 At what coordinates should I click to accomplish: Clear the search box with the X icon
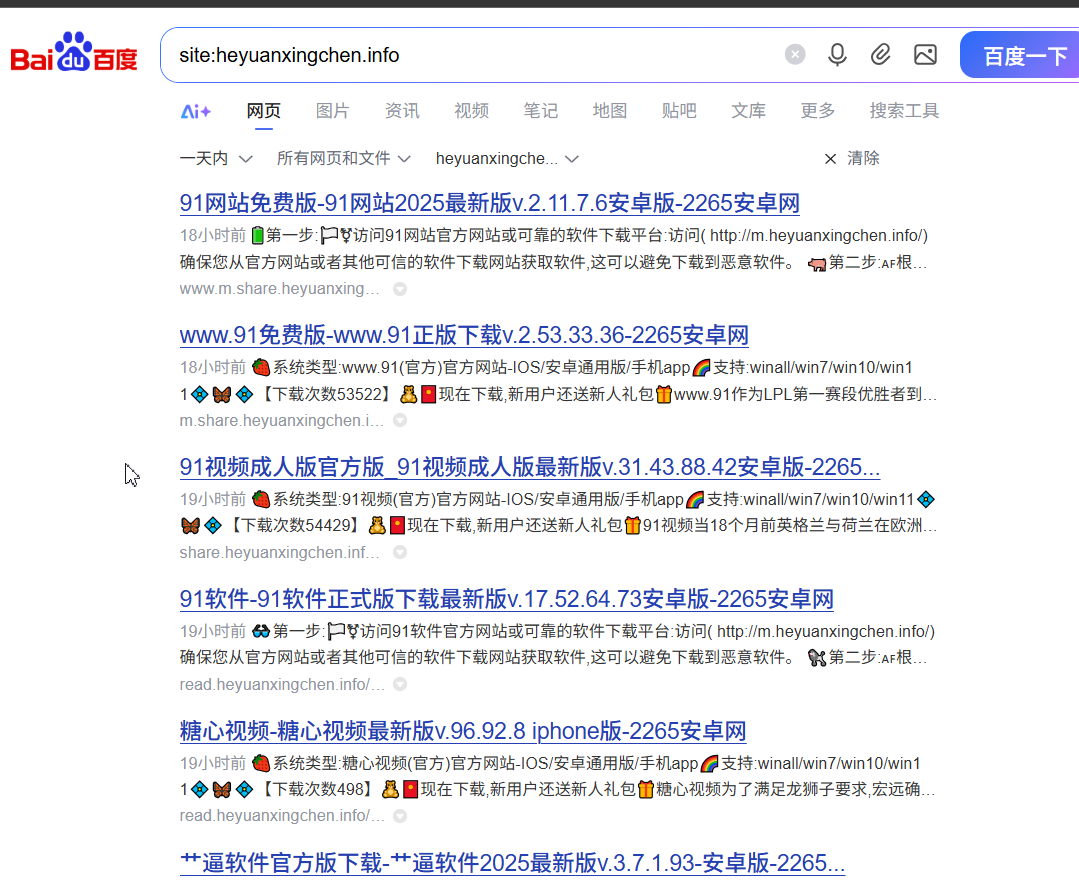pos(795,55)
